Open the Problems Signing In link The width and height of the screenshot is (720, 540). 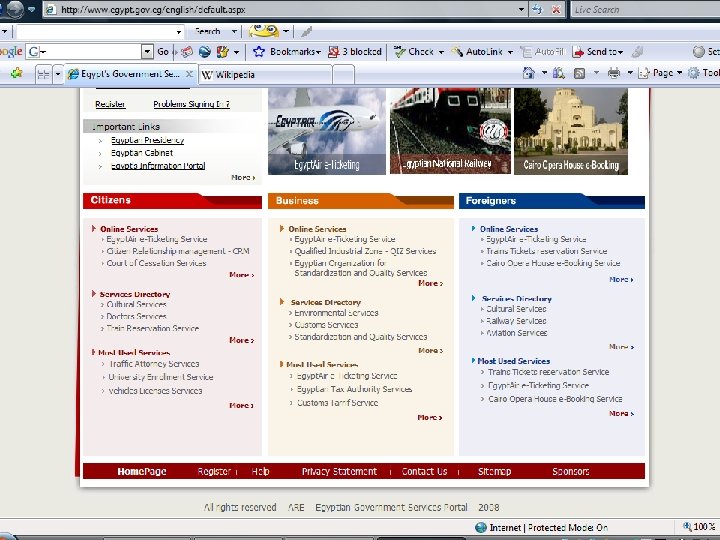click(x=191, y=104)
